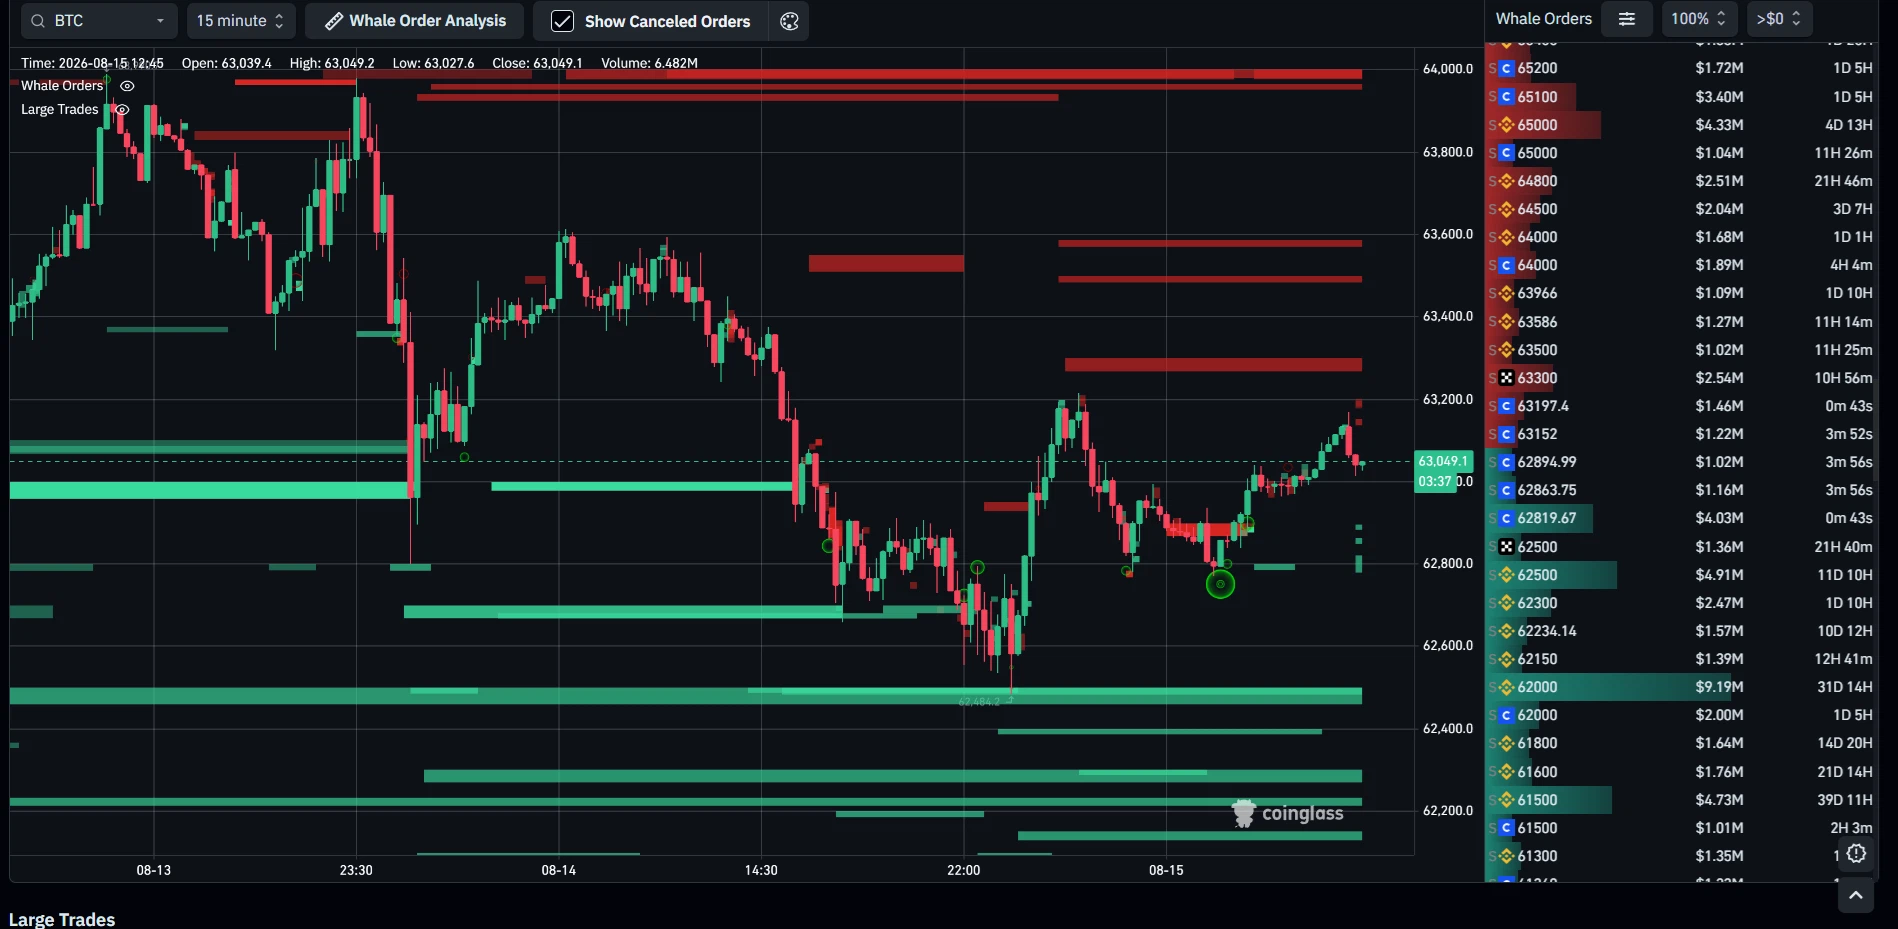Viewport: 1898px width, 929px height.
Task: Click the Whale Order Analysis button
Action: pos(415,21)
